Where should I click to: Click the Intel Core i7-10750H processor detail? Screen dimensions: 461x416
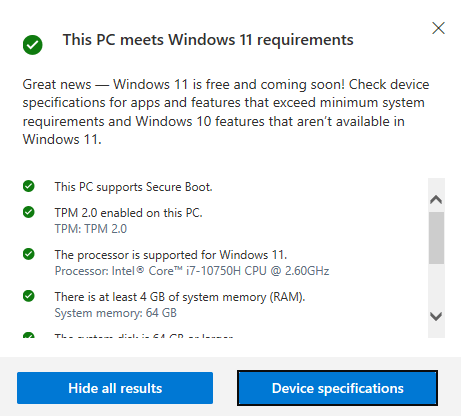click(192, 271)
